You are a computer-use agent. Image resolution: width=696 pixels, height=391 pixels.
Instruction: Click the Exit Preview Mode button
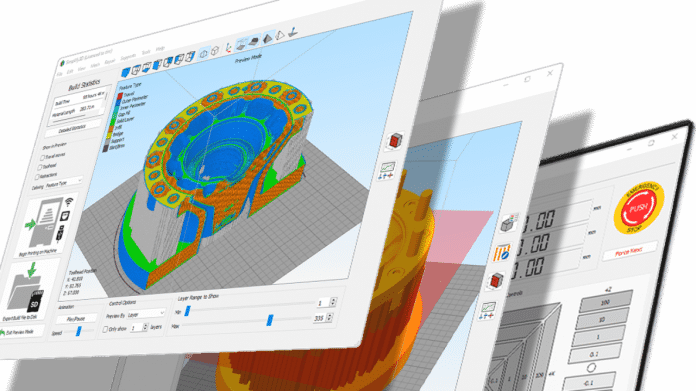click(18, 332)
